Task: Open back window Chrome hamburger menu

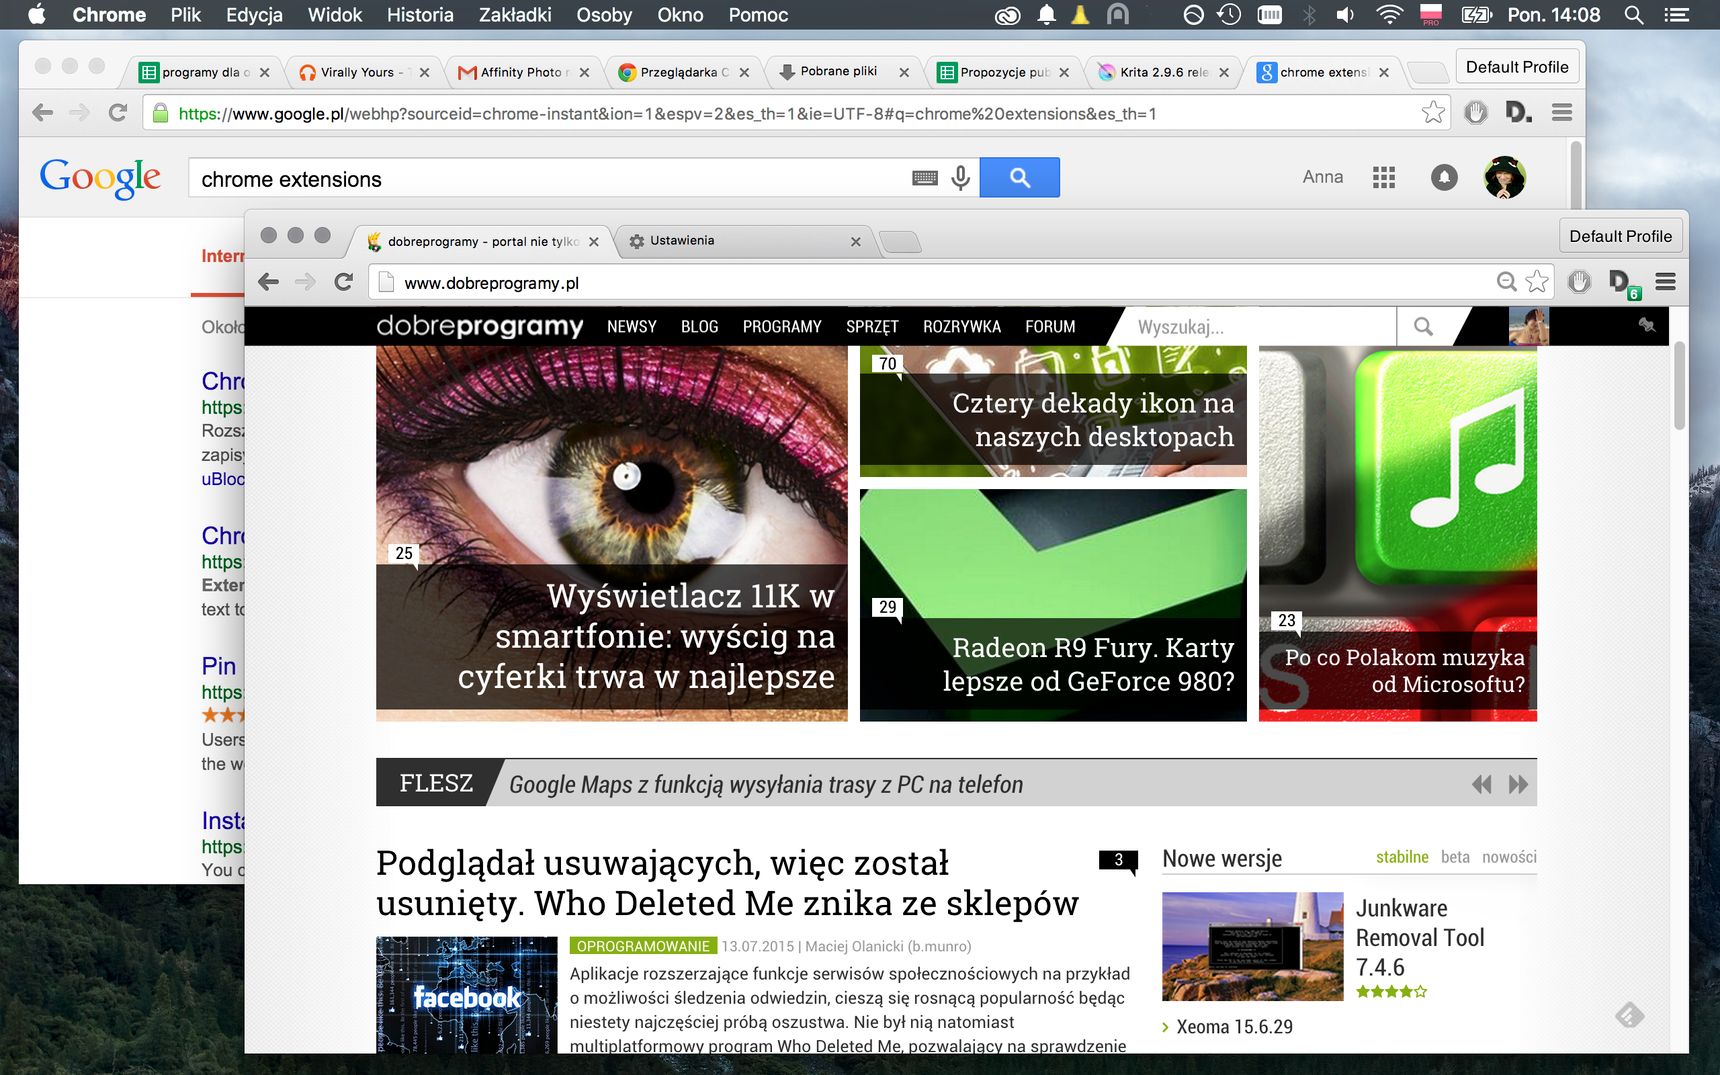Action: (x=1562, y=112)
